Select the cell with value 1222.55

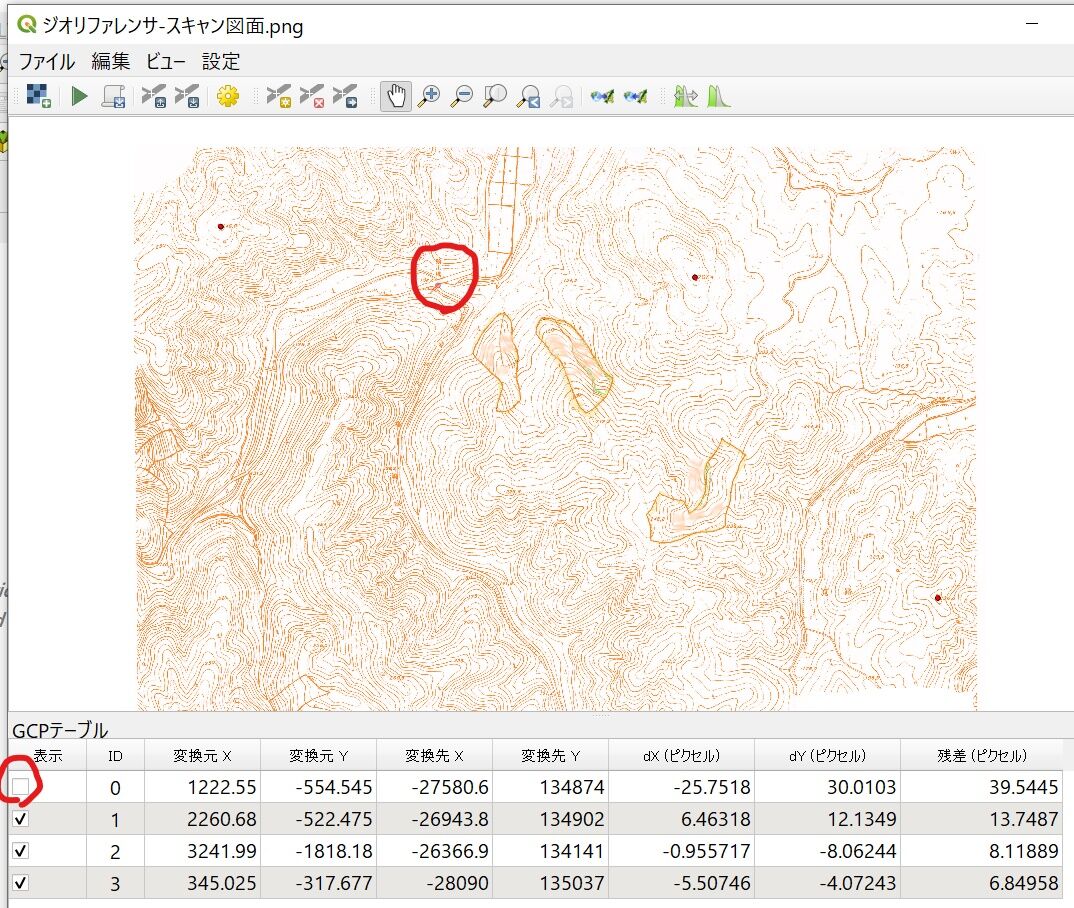tap(202, 787)
